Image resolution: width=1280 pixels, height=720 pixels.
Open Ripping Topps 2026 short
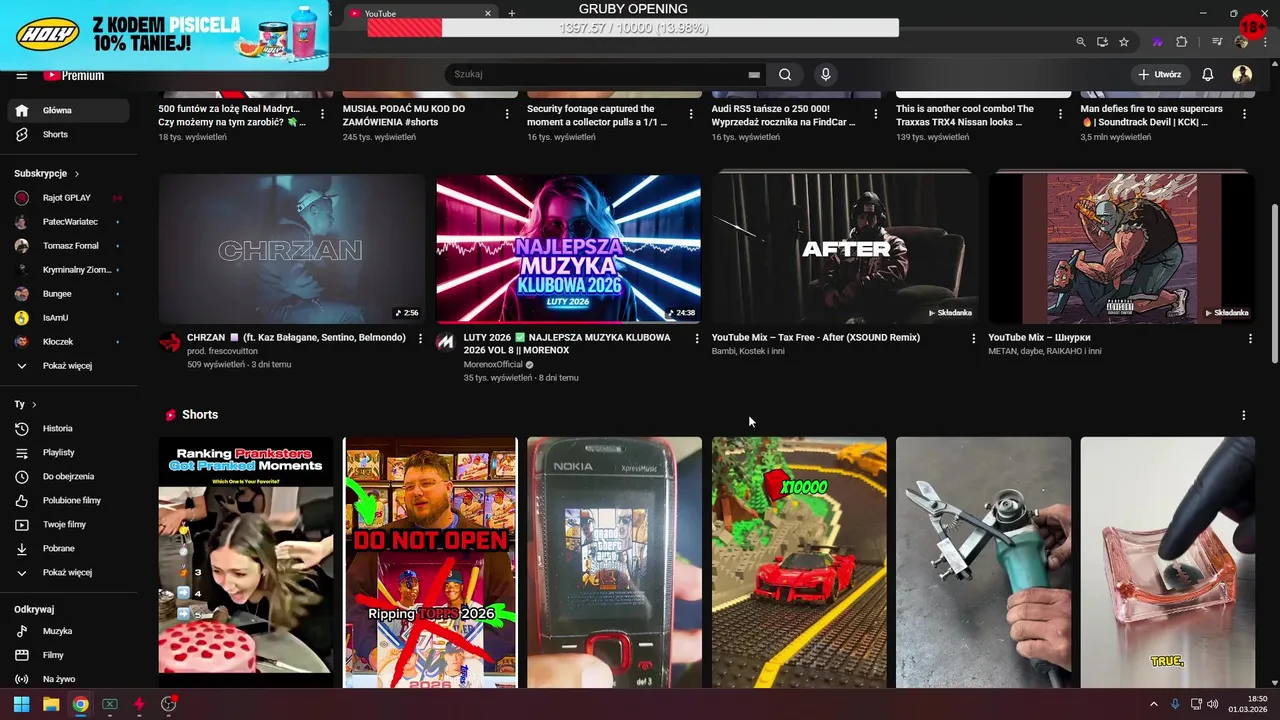[430, 562]
